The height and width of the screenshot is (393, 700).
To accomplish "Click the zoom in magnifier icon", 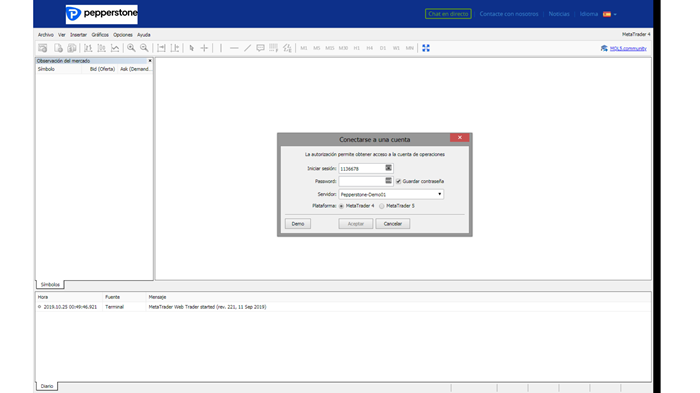I will 131,48.
